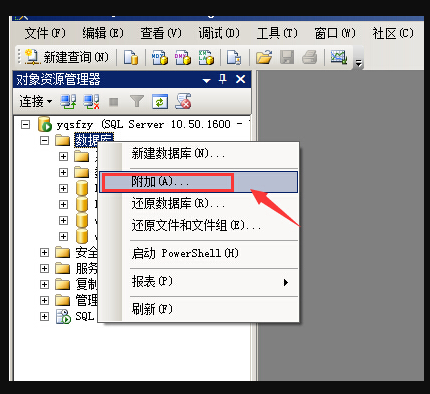Click the Open File folder icon
430x394 pixels.
[x=264, y=57]
